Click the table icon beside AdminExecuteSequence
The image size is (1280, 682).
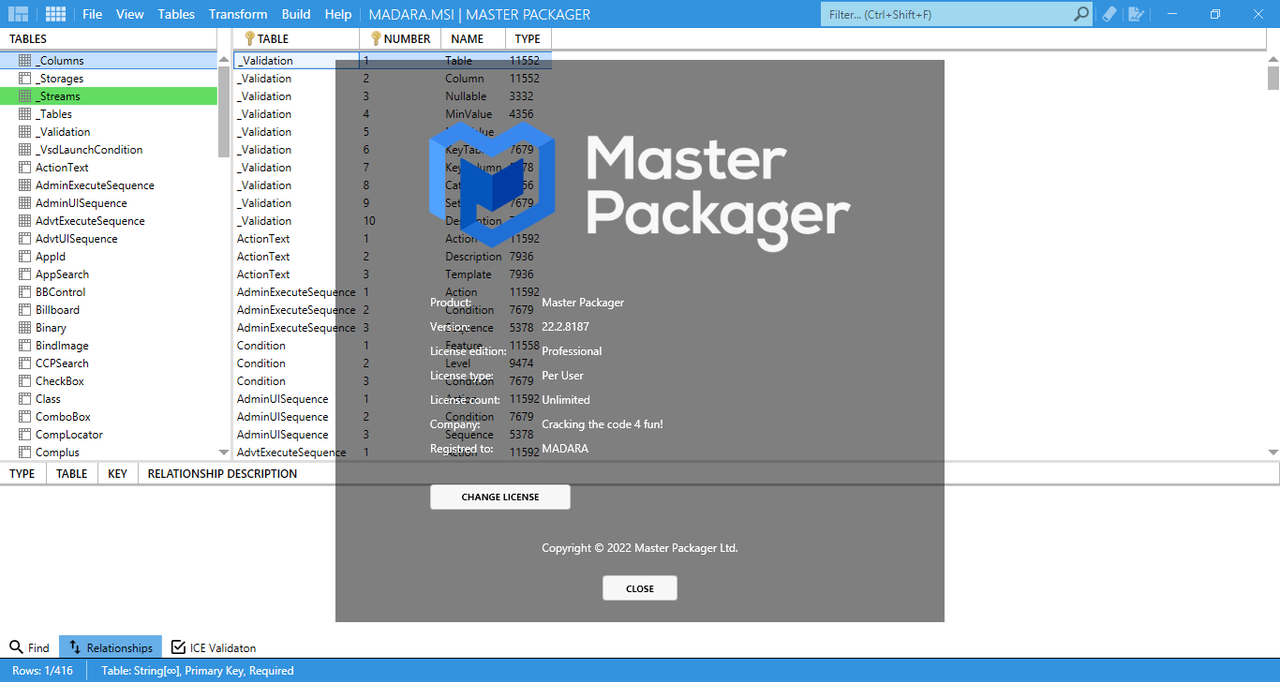pyautogui.click(x=25, y=186)
